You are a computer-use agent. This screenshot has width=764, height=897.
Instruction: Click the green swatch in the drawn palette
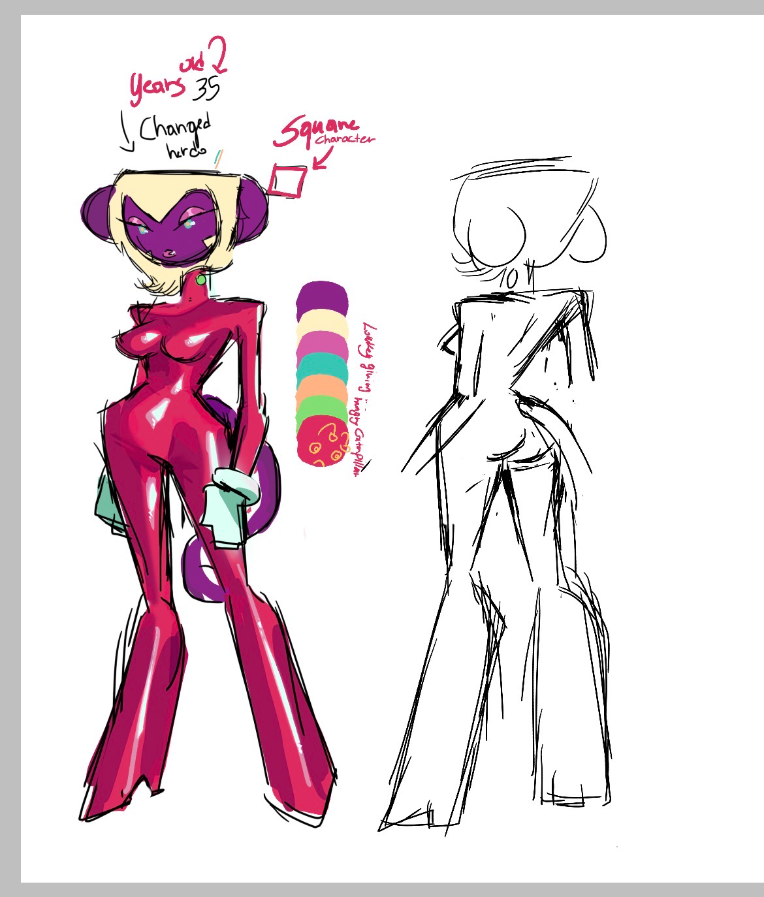[322, 409]
